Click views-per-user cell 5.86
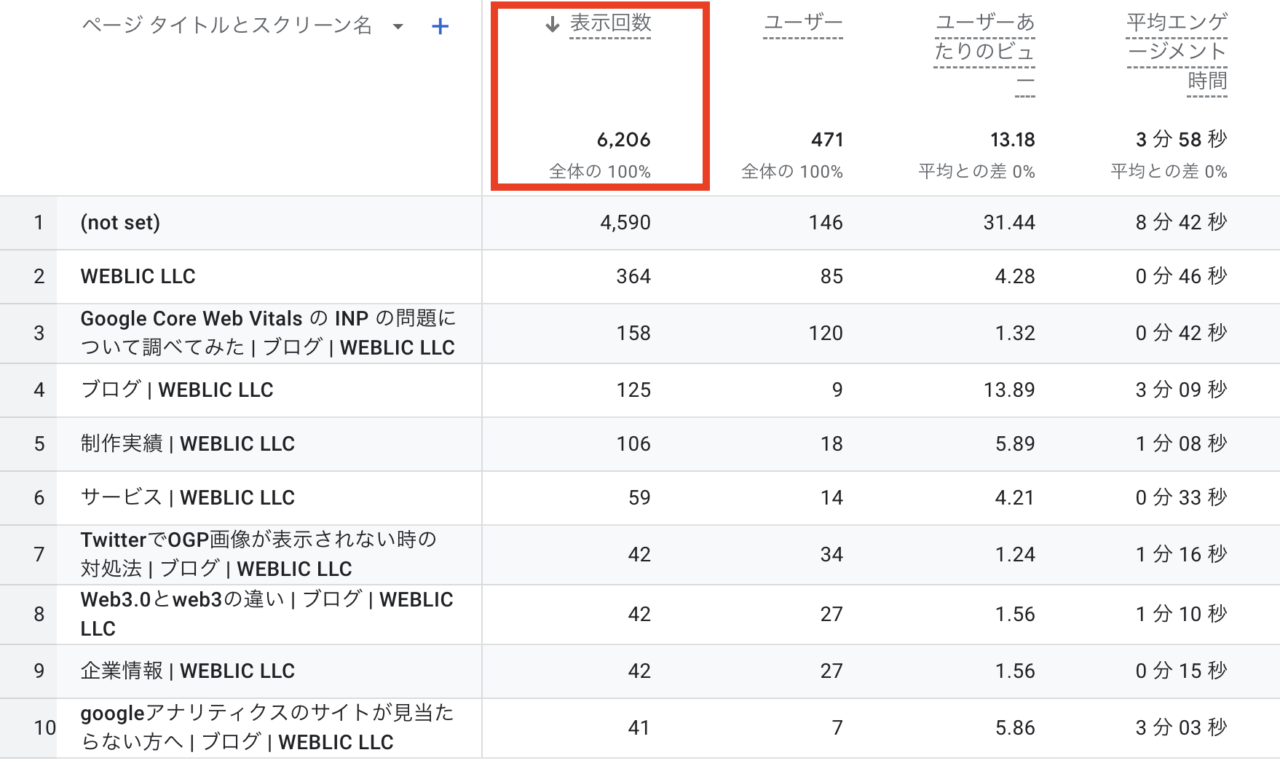1280x782 pixels. click(1015, 728)
